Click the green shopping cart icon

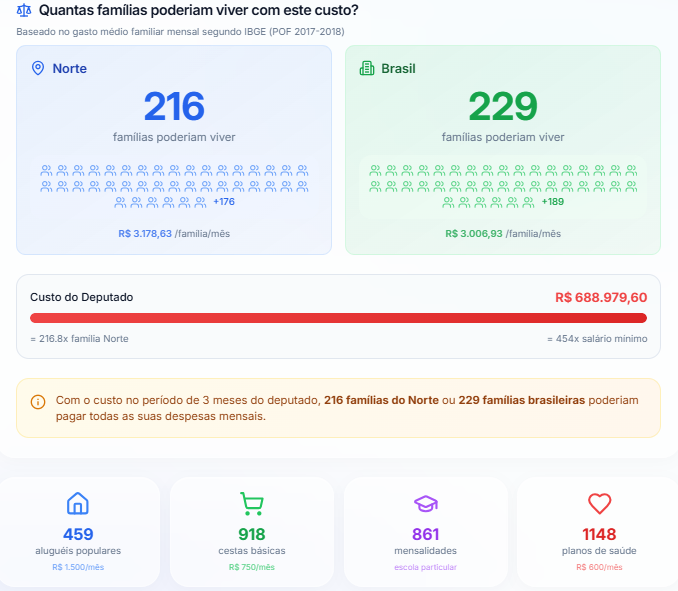pos(251,503)
